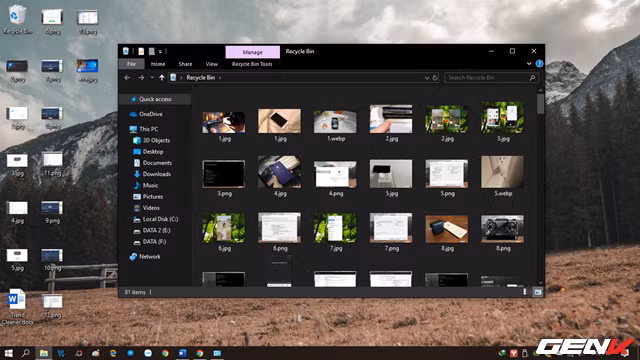
Task: Select the 1.webp thumbnail
Action: (x=335, y=125)
